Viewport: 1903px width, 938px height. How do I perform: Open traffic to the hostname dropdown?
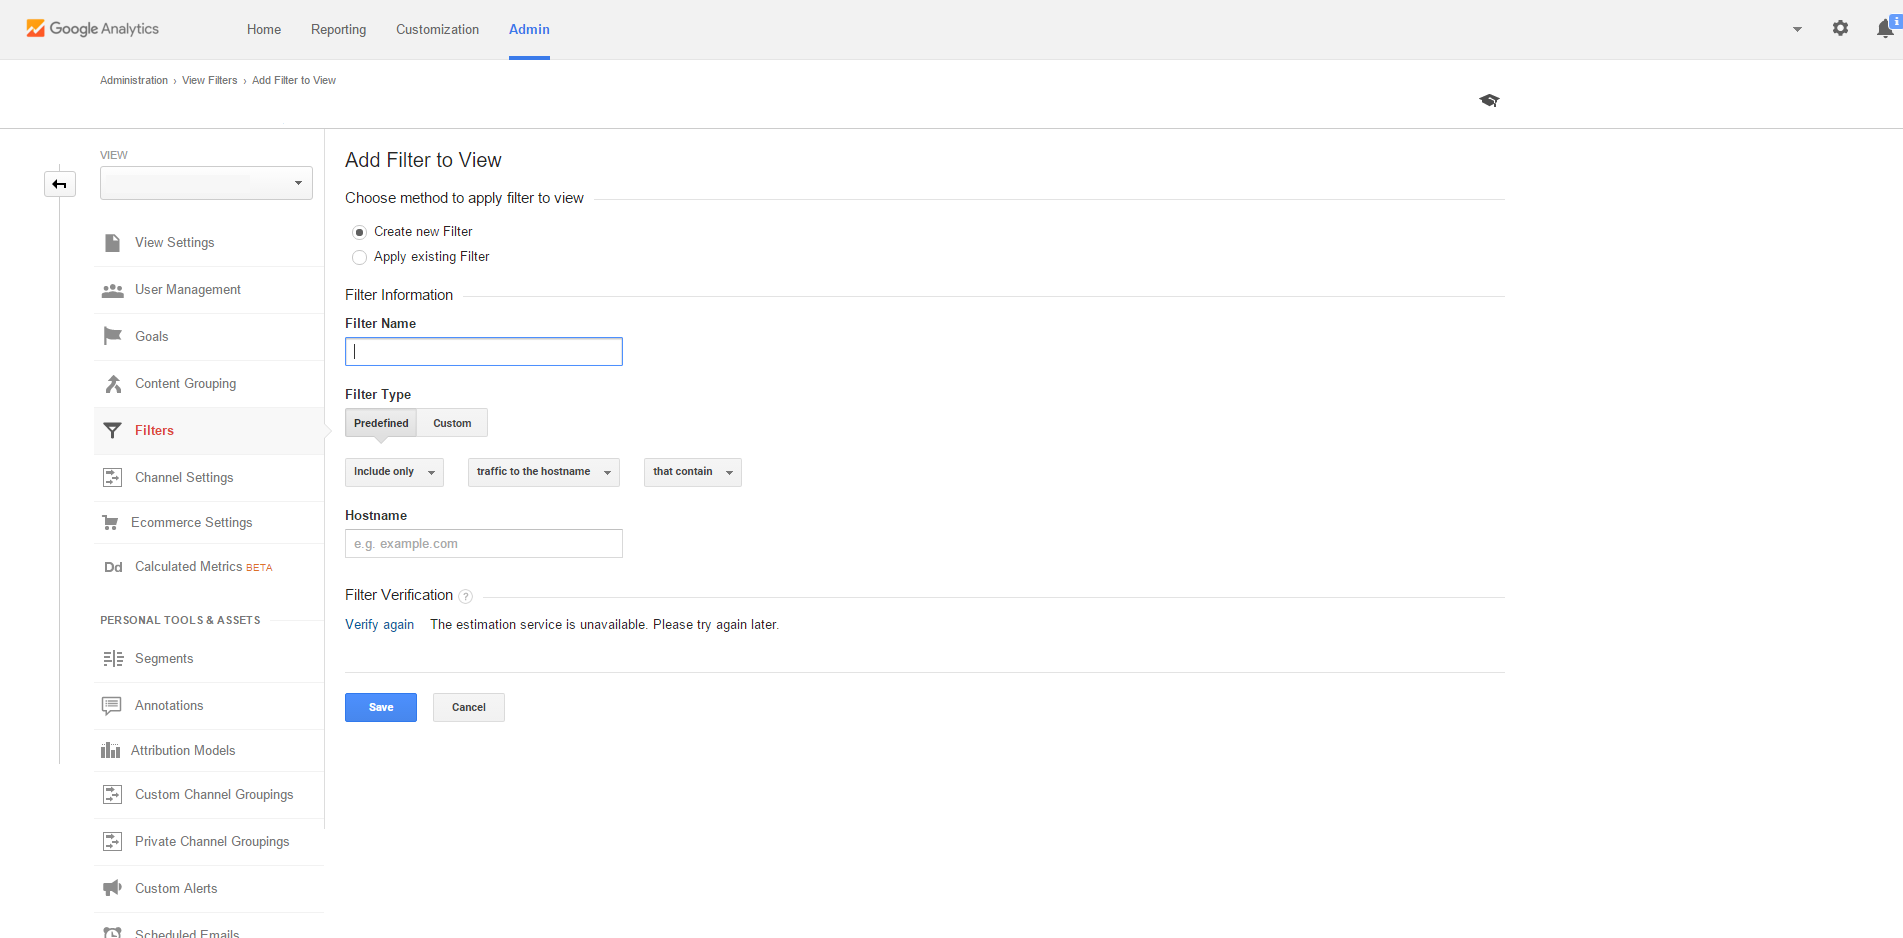coord(544,472)
